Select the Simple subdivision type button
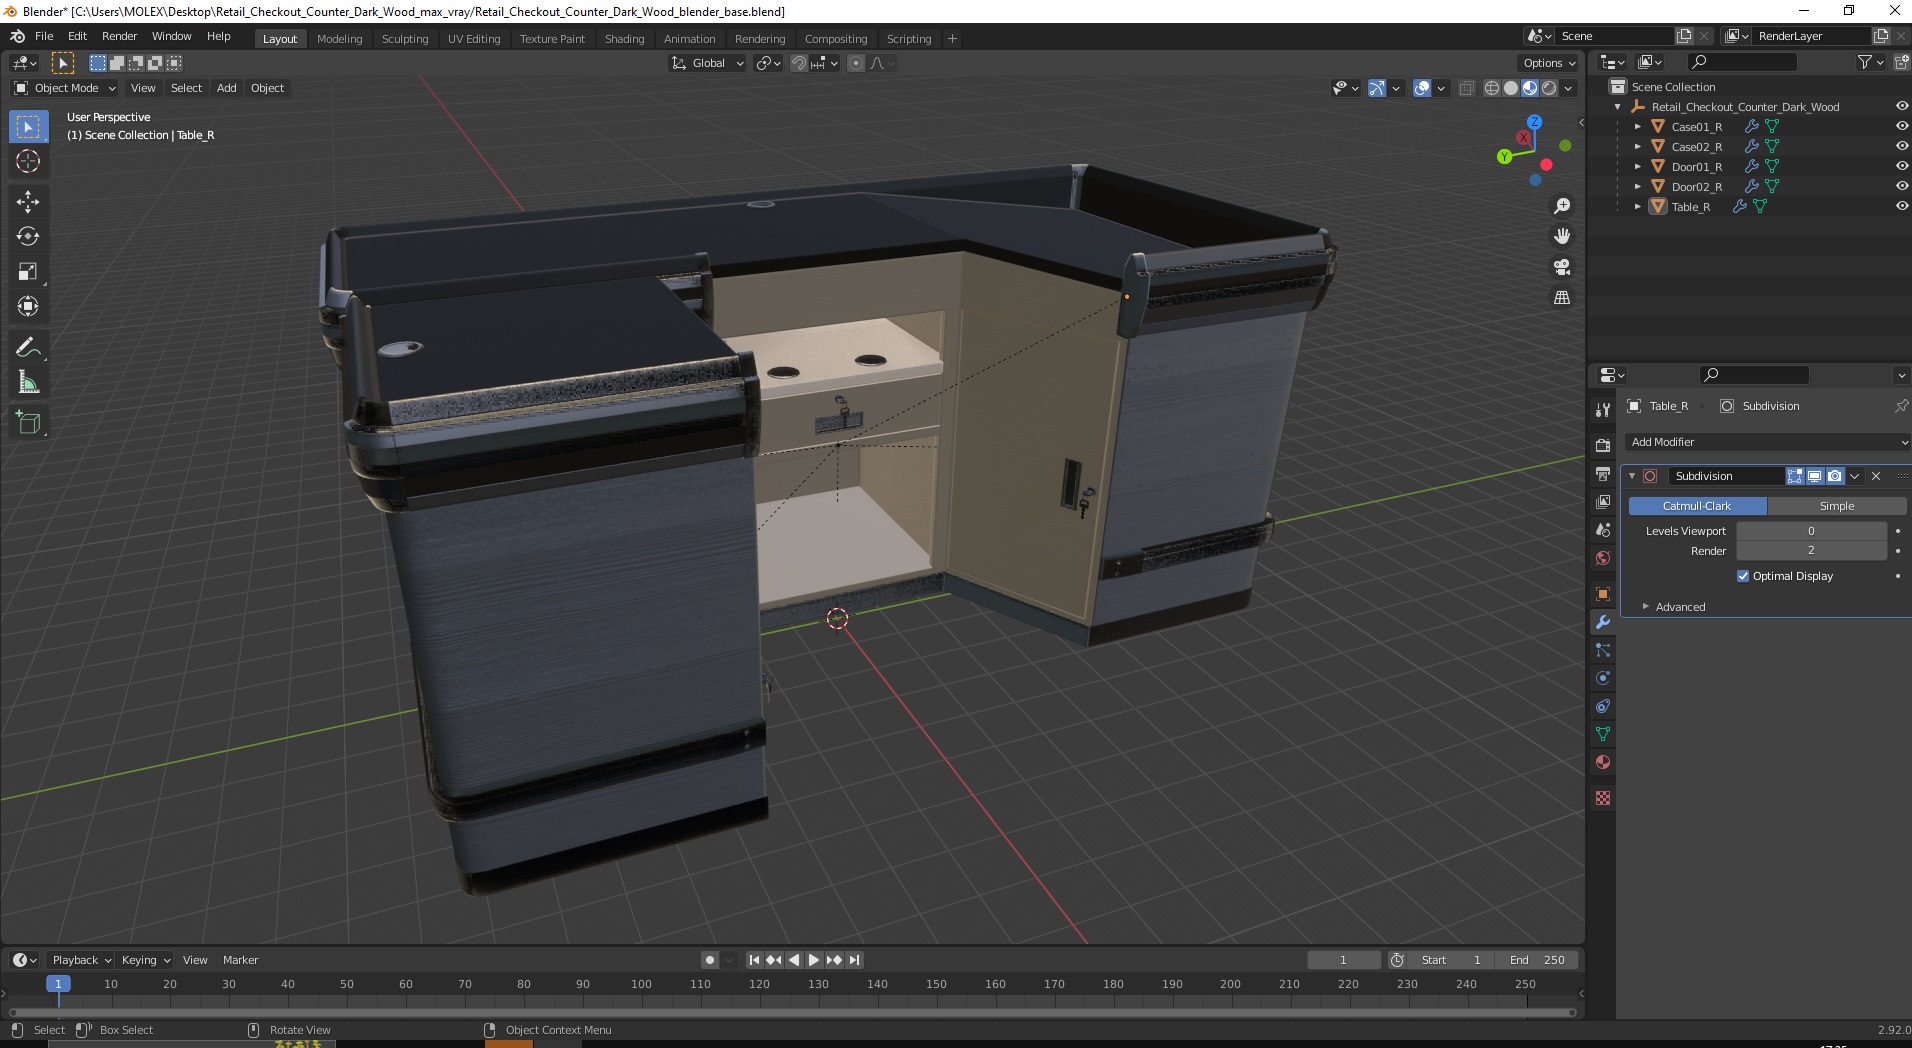 (x=1837, y=506)
